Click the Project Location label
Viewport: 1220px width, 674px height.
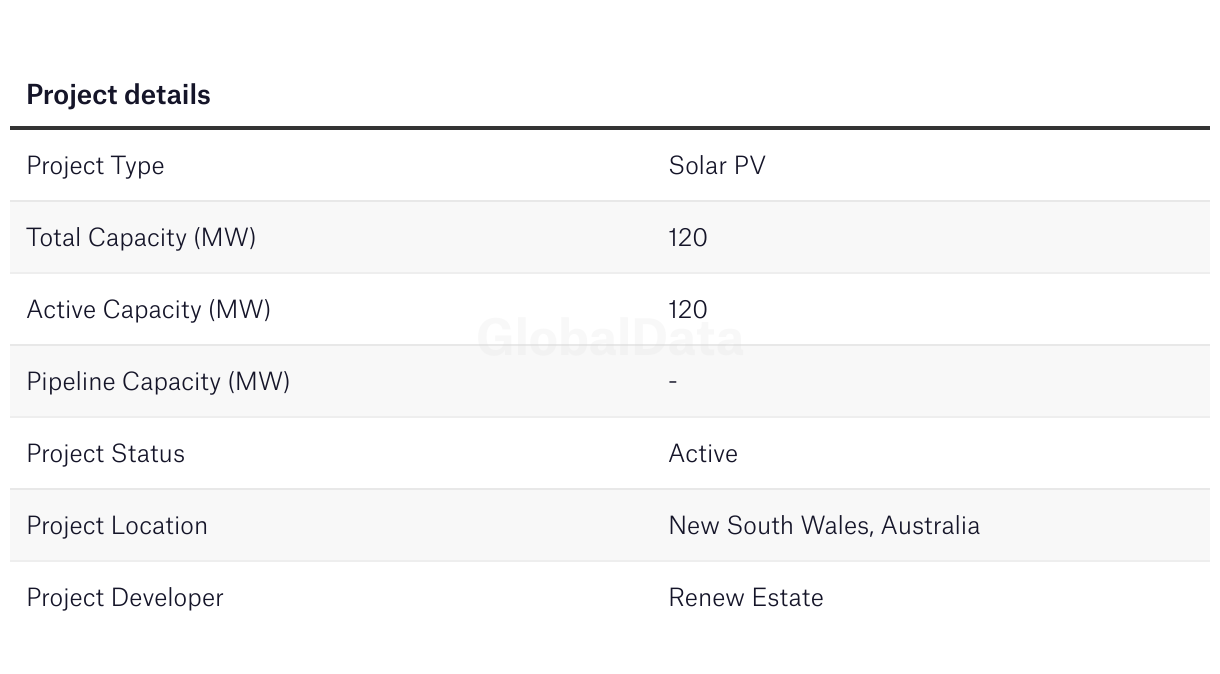coord(117,526)
